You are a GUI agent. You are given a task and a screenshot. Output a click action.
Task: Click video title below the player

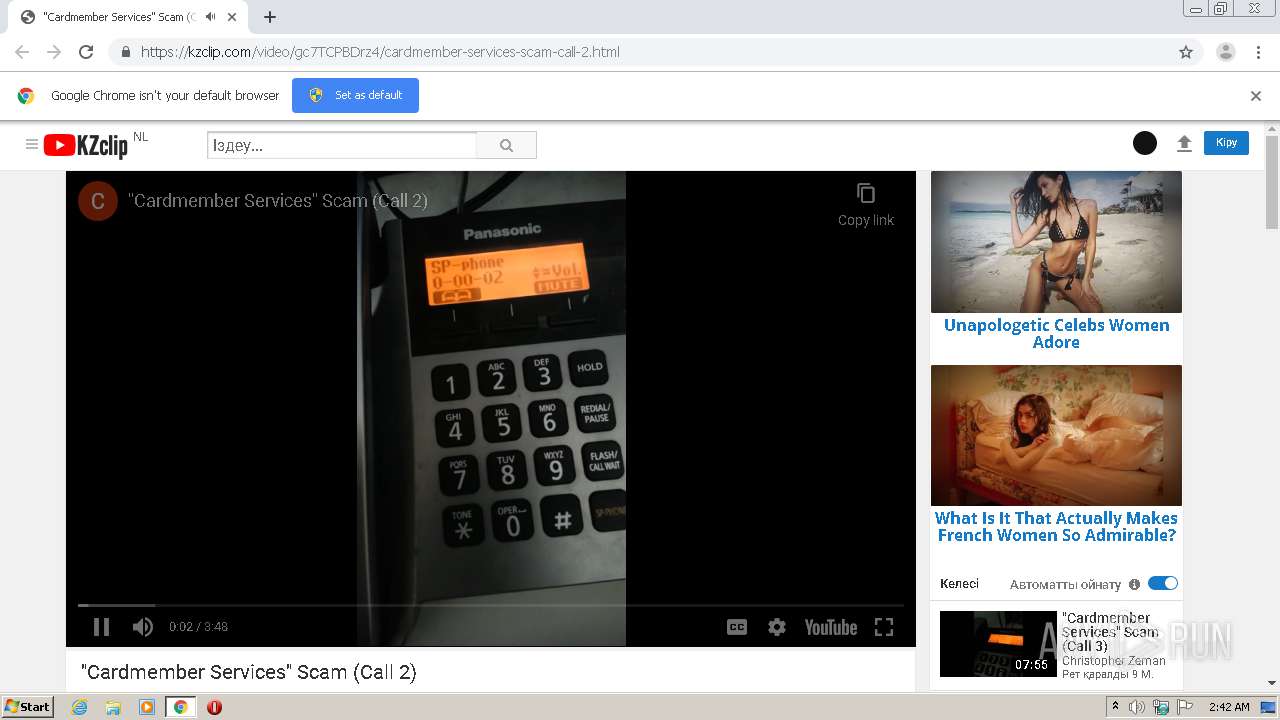tap(248, 672)
